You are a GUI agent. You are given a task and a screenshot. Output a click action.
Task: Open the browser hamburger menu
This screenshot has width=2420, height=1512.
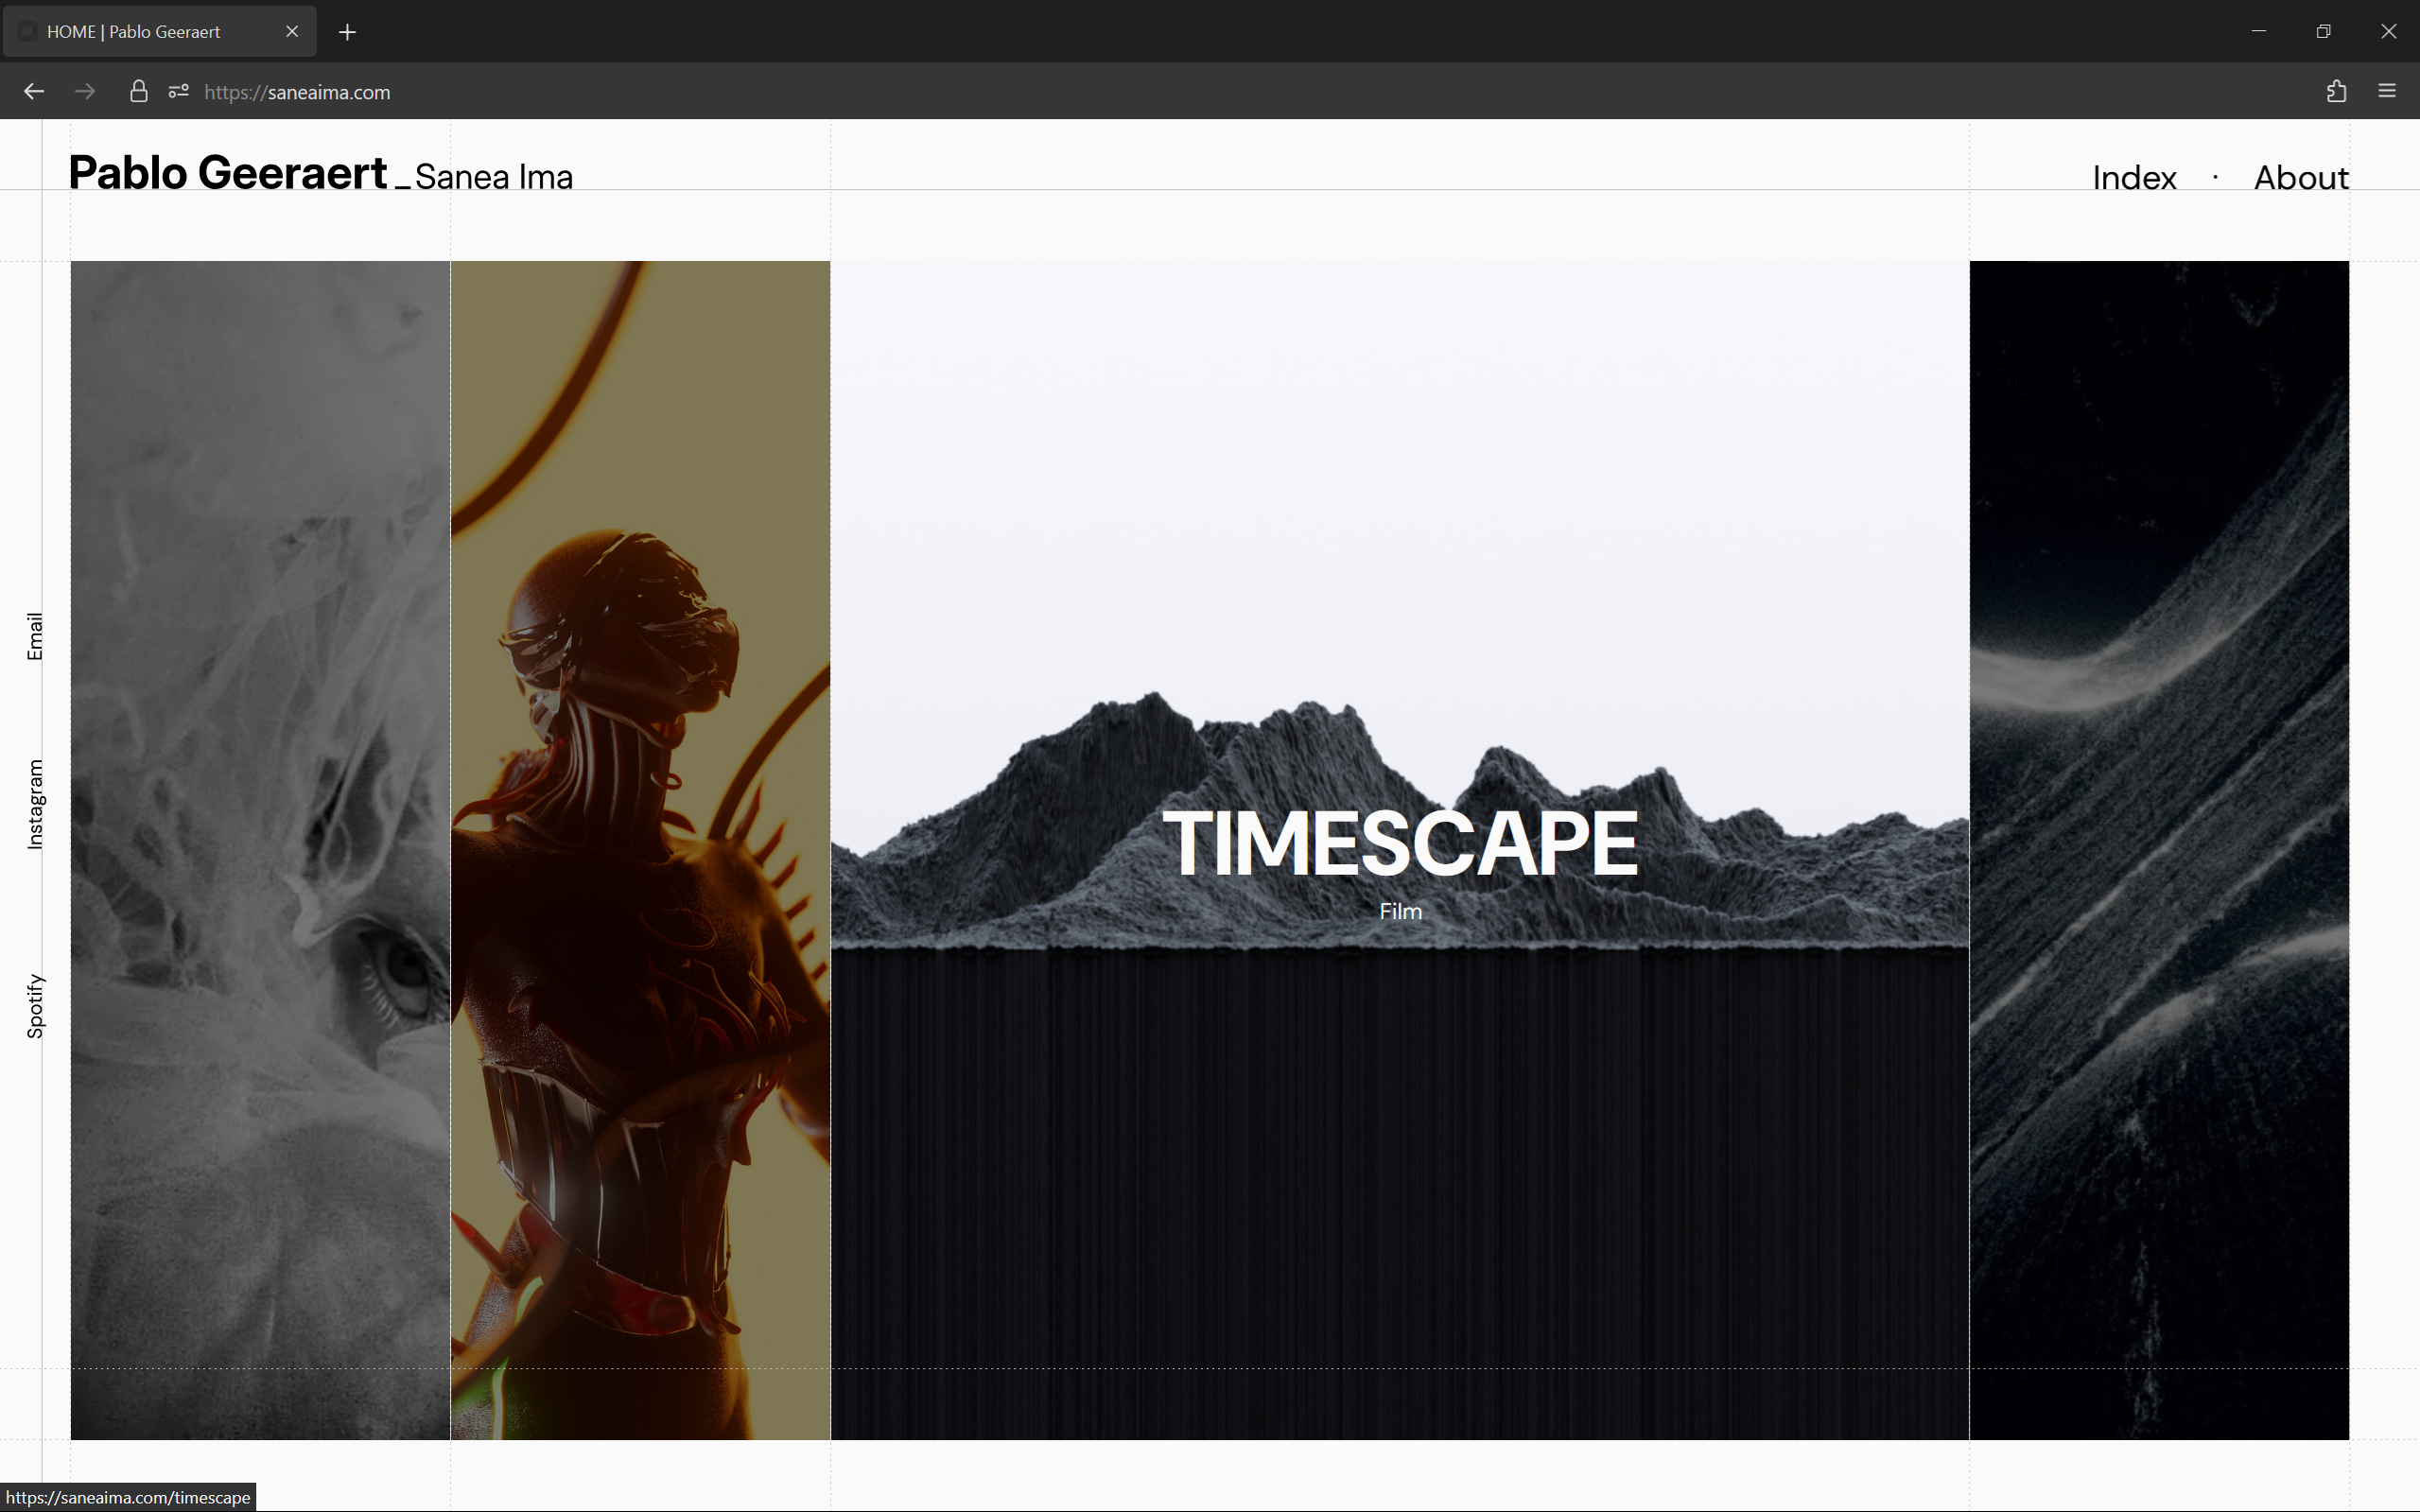click(x=2387, y=92)
